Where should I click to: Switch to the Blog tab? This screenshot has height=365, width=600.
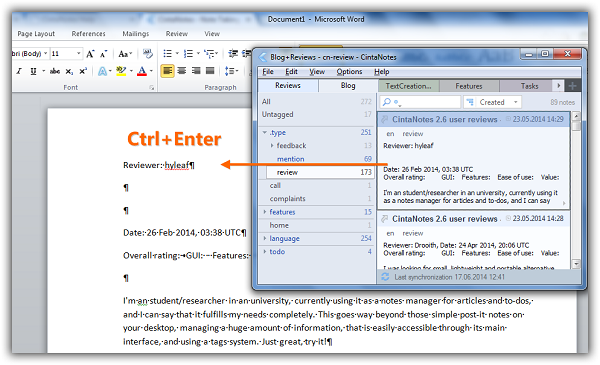(x=348, y=86)
